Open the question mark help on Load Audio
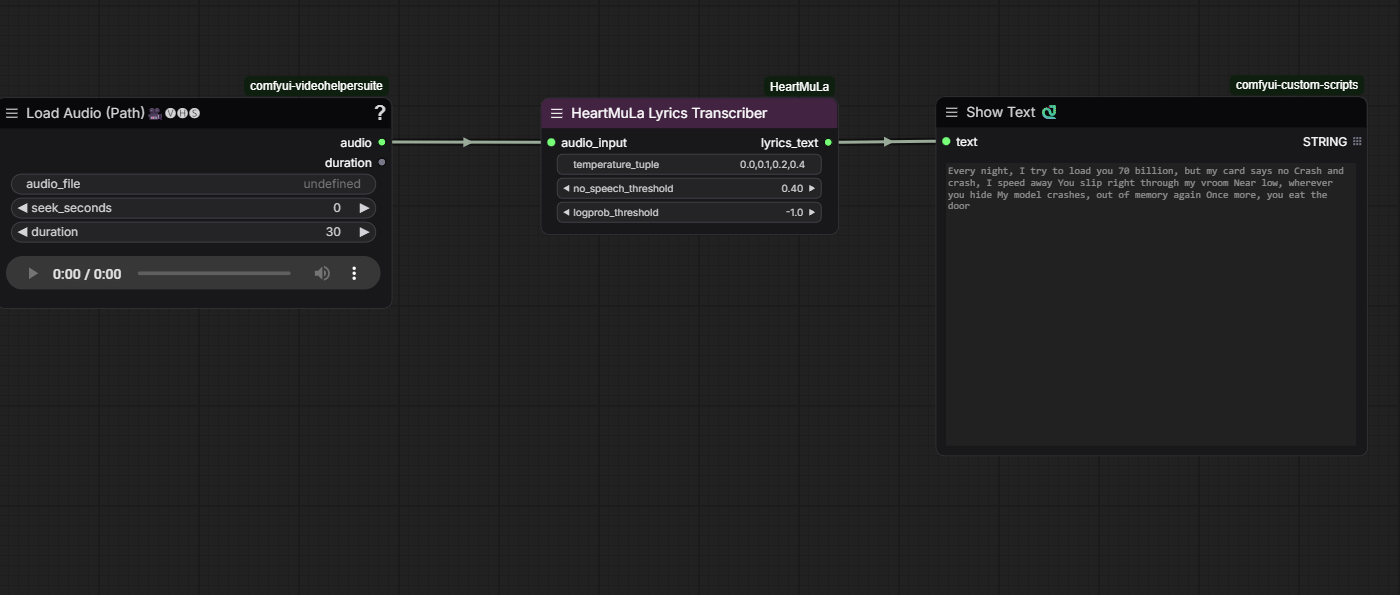The height and width of the screenshot is (595, 1400). pyautogui.click(x=380, y=113)
